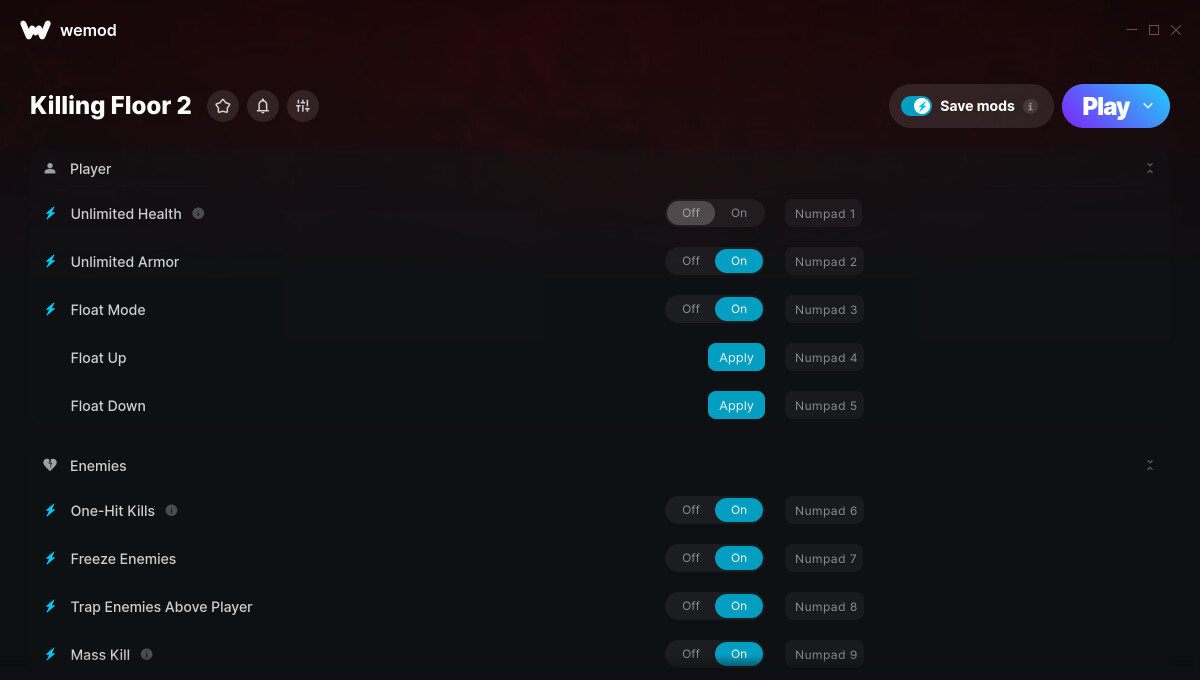The height and width of the screenshot is (680, 1200).
Task: Click info icon beside Mass Kill
Action: click(x=146, y=654)
